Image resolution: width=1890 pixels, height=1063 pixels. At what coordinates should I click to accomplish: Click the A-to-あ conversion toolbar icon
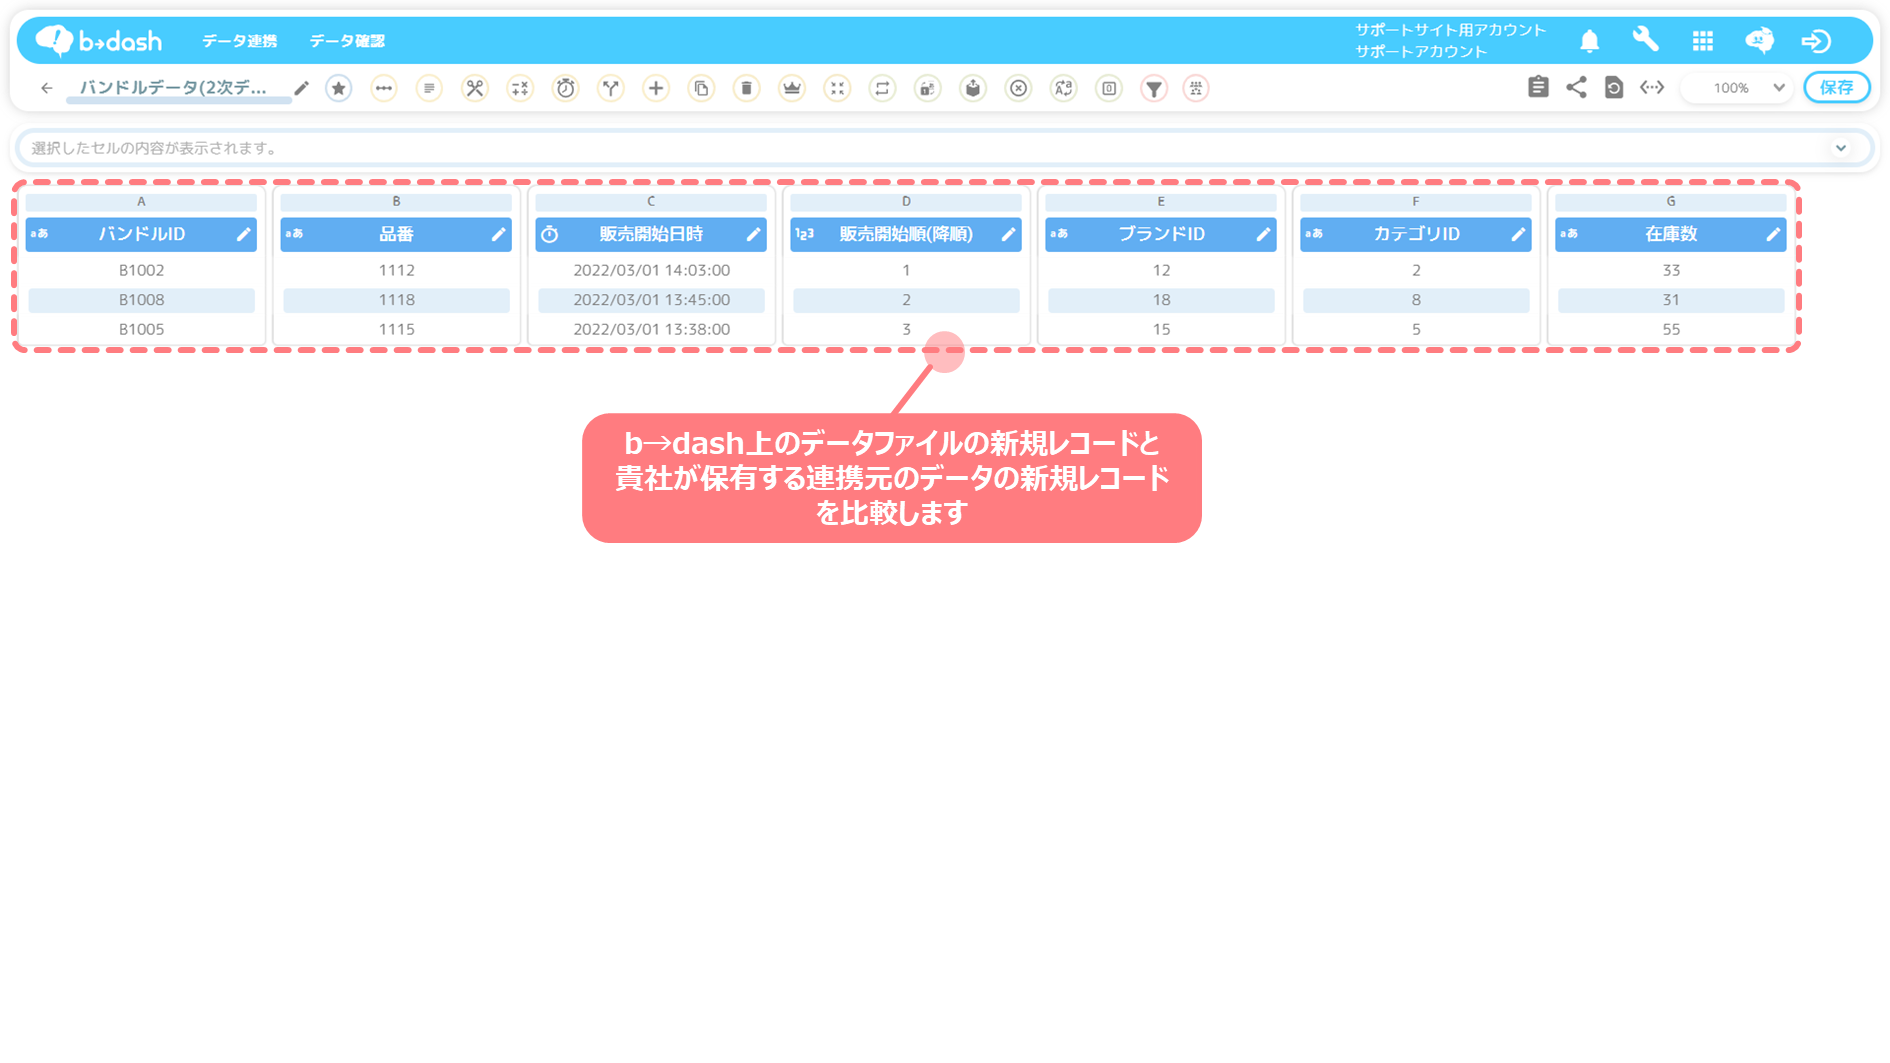(x=1064, y=88)
